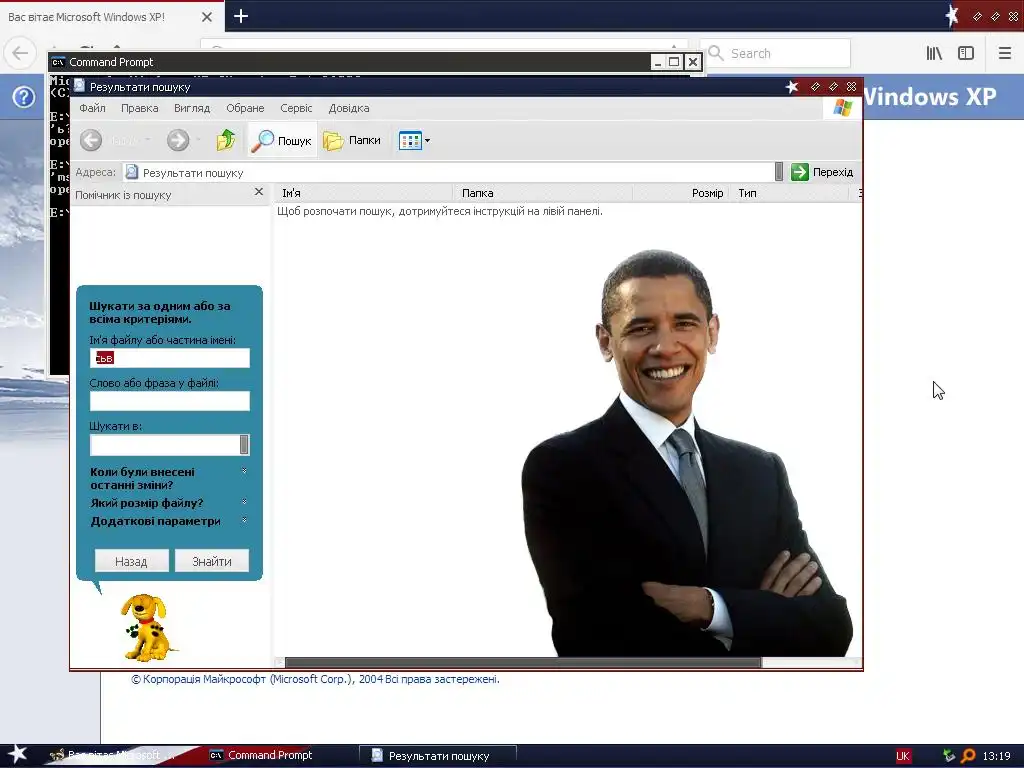Image resolution: width=1024 pixels, height=768 pixels.
Task: Open the Довідка menu
Action: tap(349, 108)
